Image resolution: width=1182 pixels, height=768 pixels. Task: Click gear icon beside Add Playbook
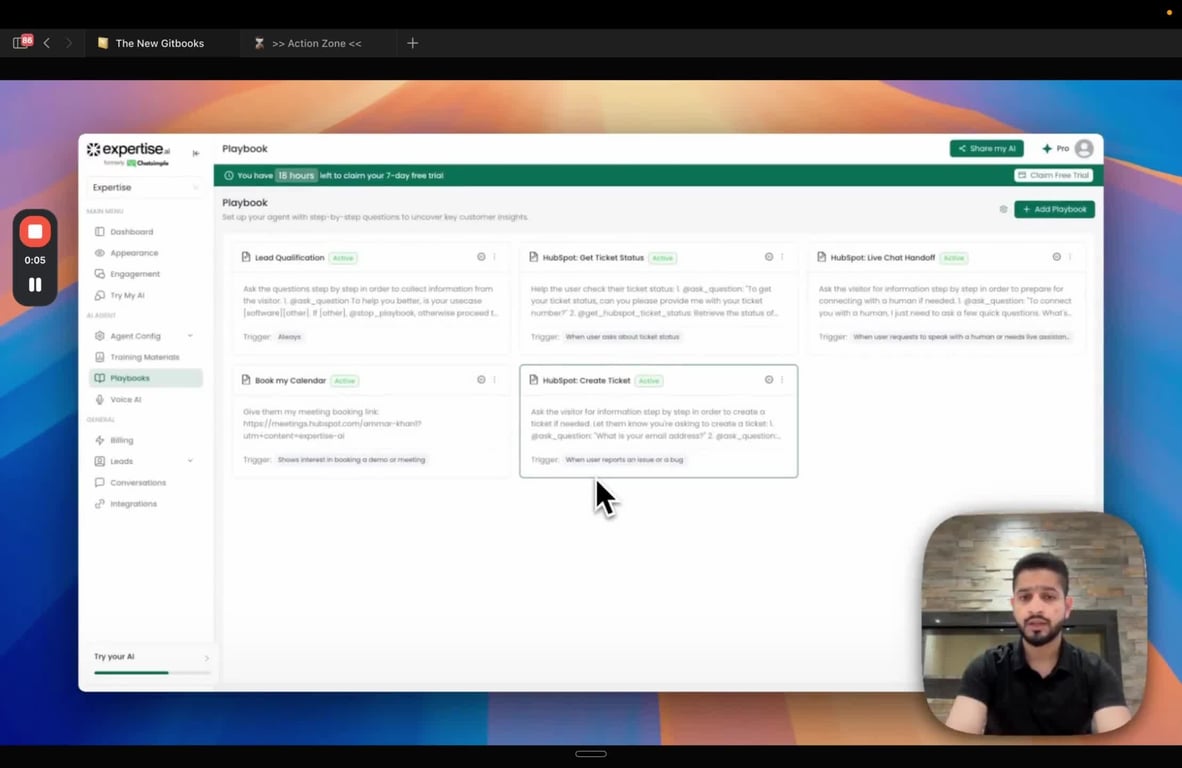[x=1003, y=209]
